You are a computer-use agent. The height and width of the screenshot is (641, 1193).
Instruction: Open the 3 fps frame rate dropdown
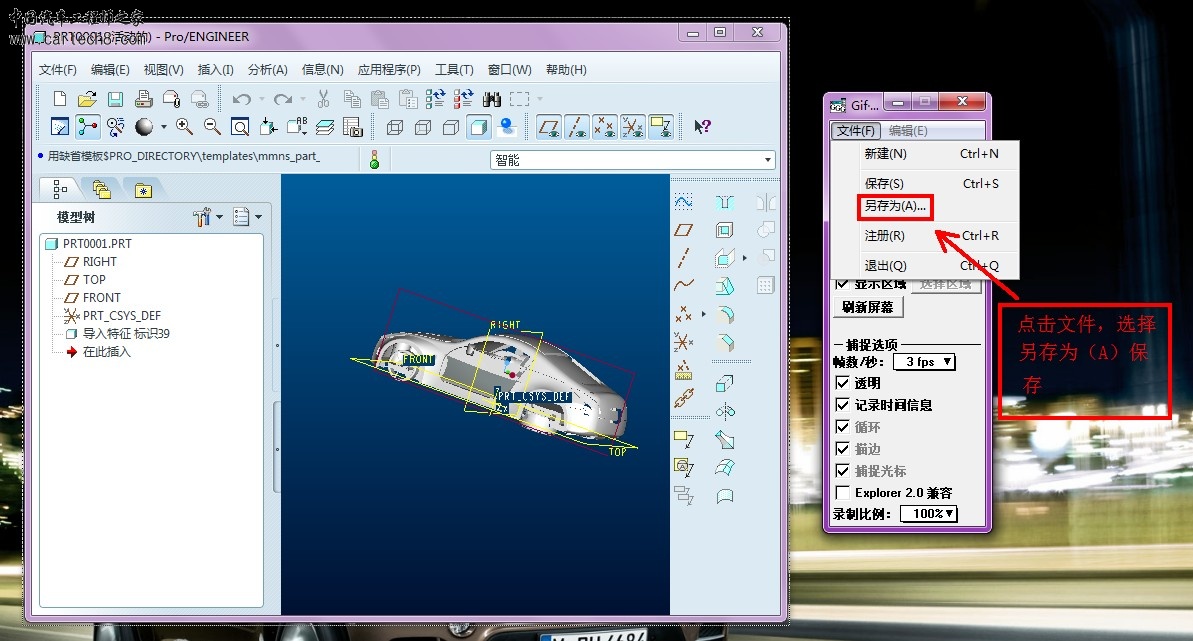click(x=924, y=362)
